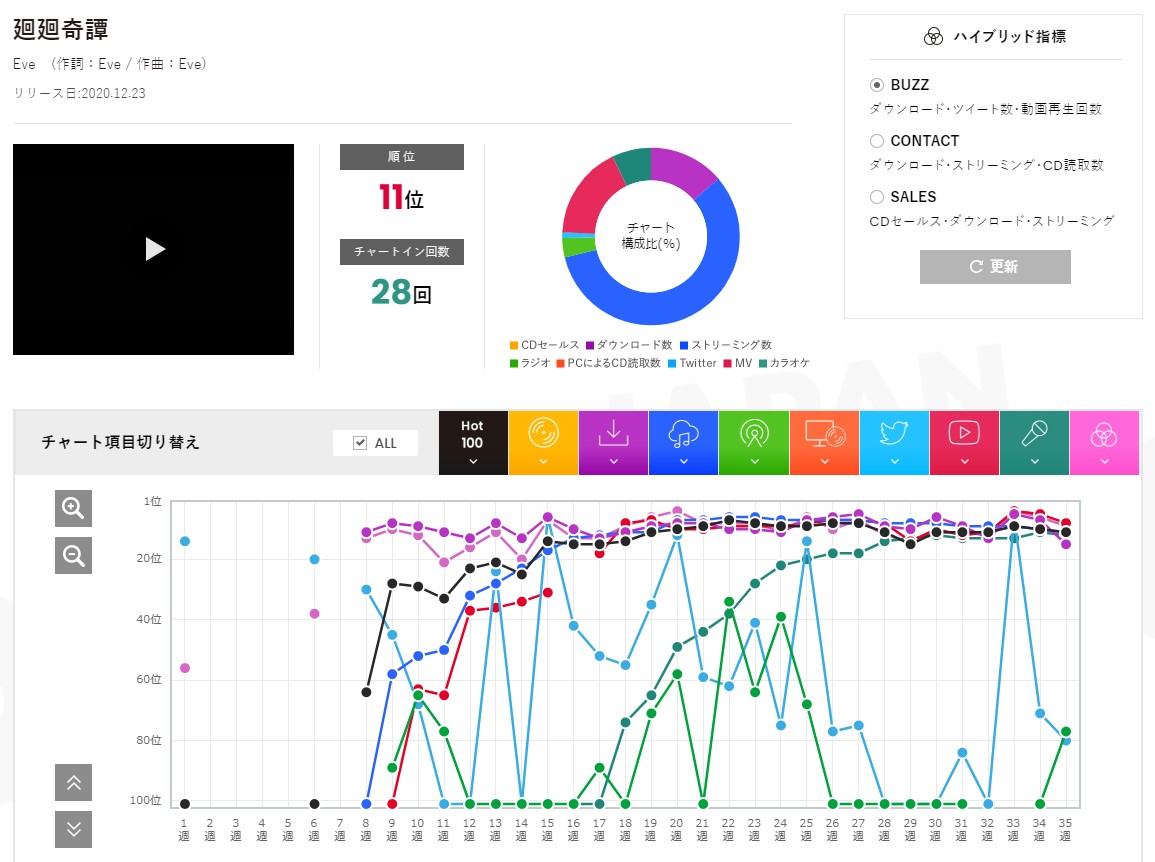Select the streaming cloud music icon tab

click(684, 443)
